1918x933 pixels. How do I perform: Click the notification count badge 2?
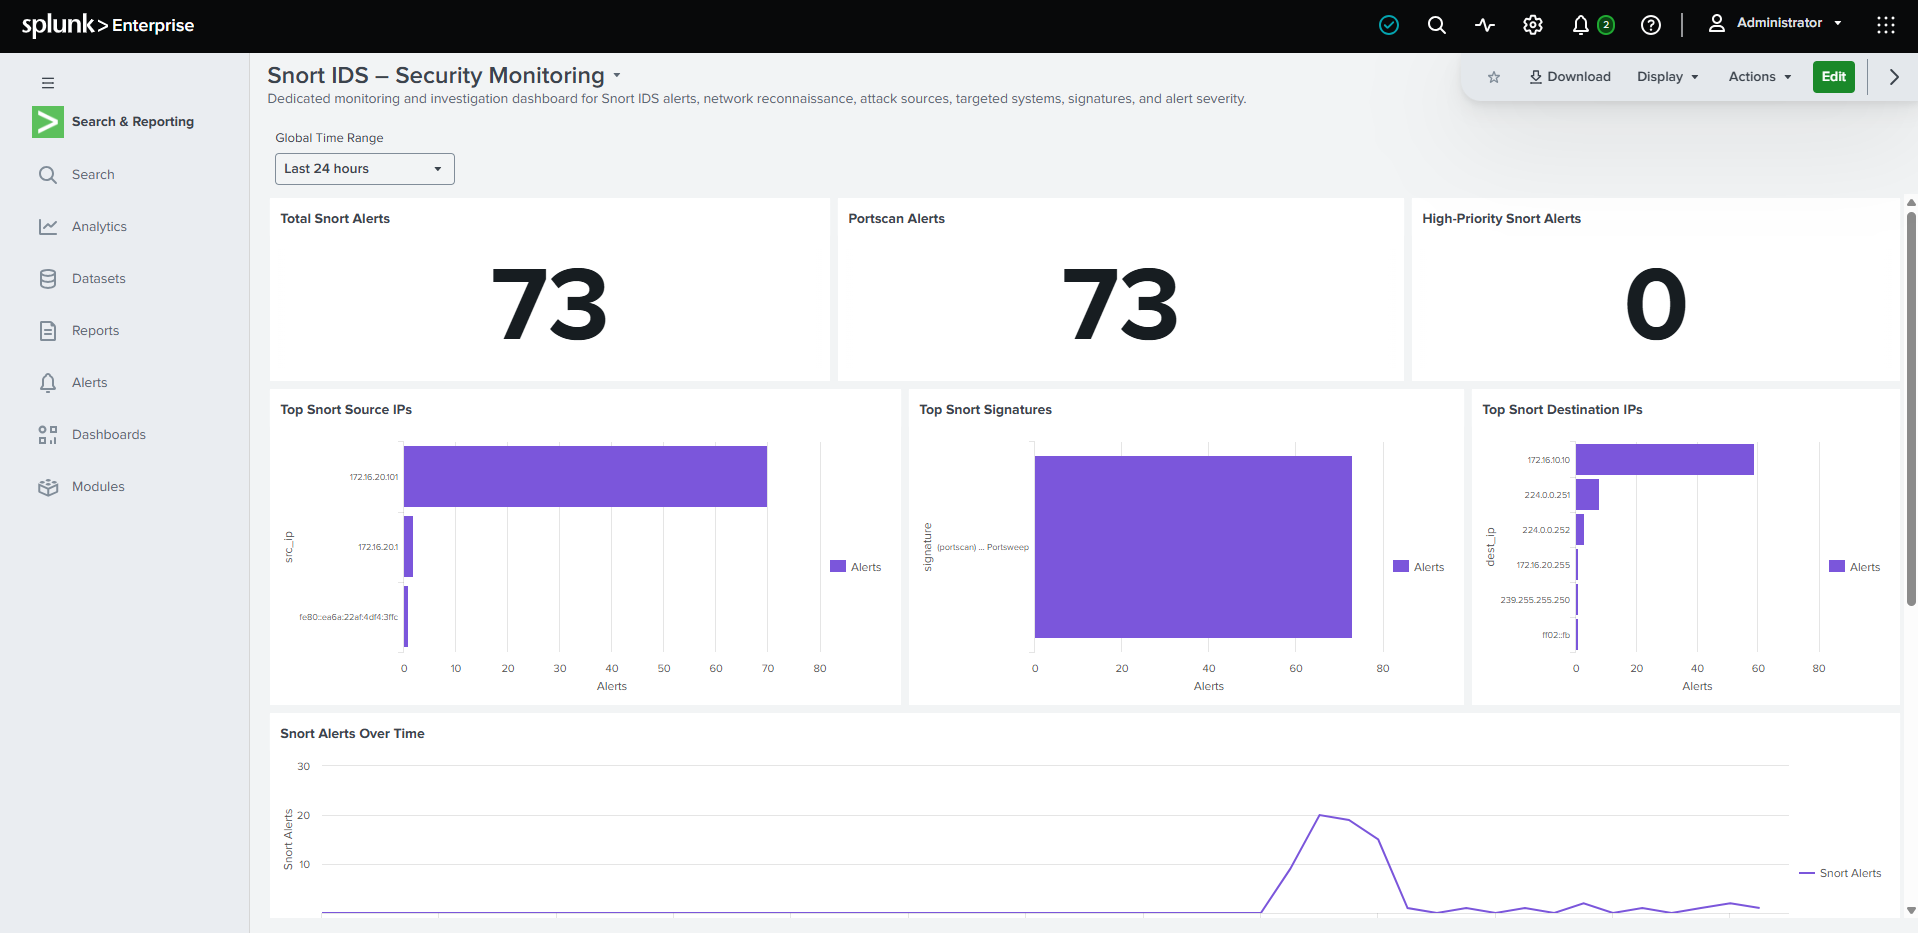(x=1606, y=25)
